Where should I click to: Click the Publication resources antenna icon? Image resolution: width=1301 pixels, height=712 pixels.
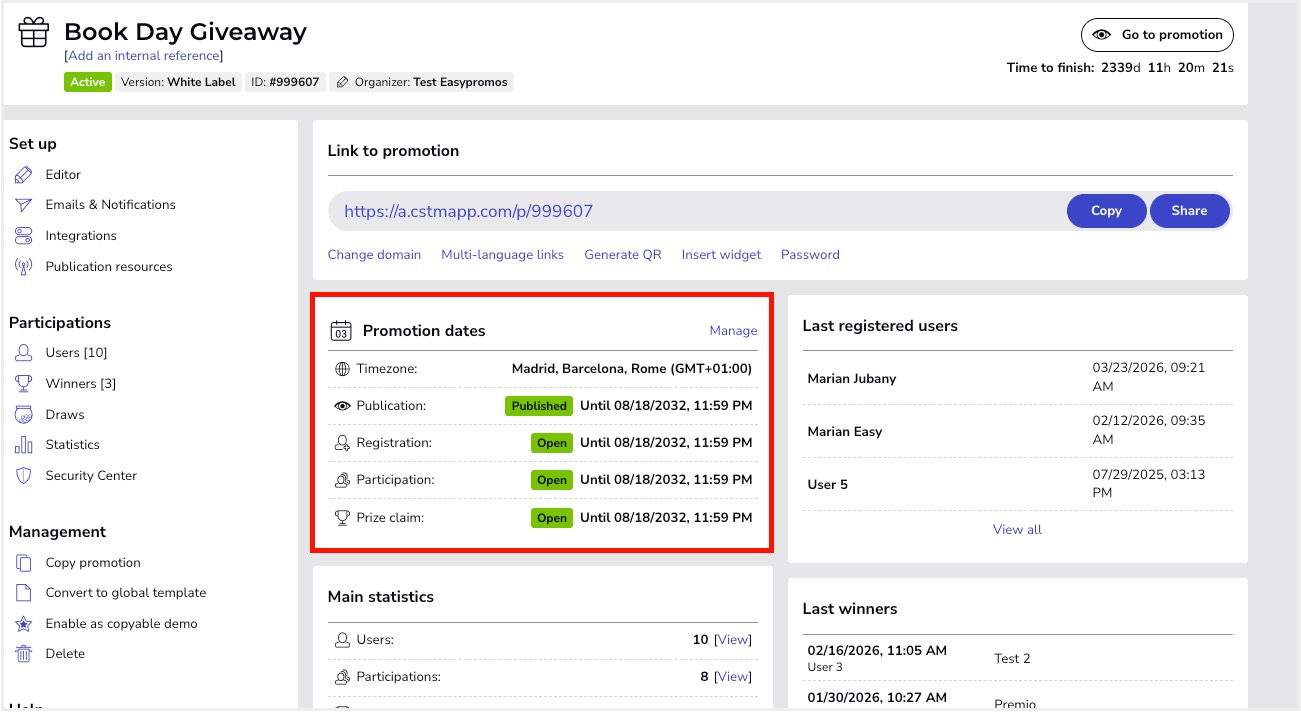pos(24,267)
